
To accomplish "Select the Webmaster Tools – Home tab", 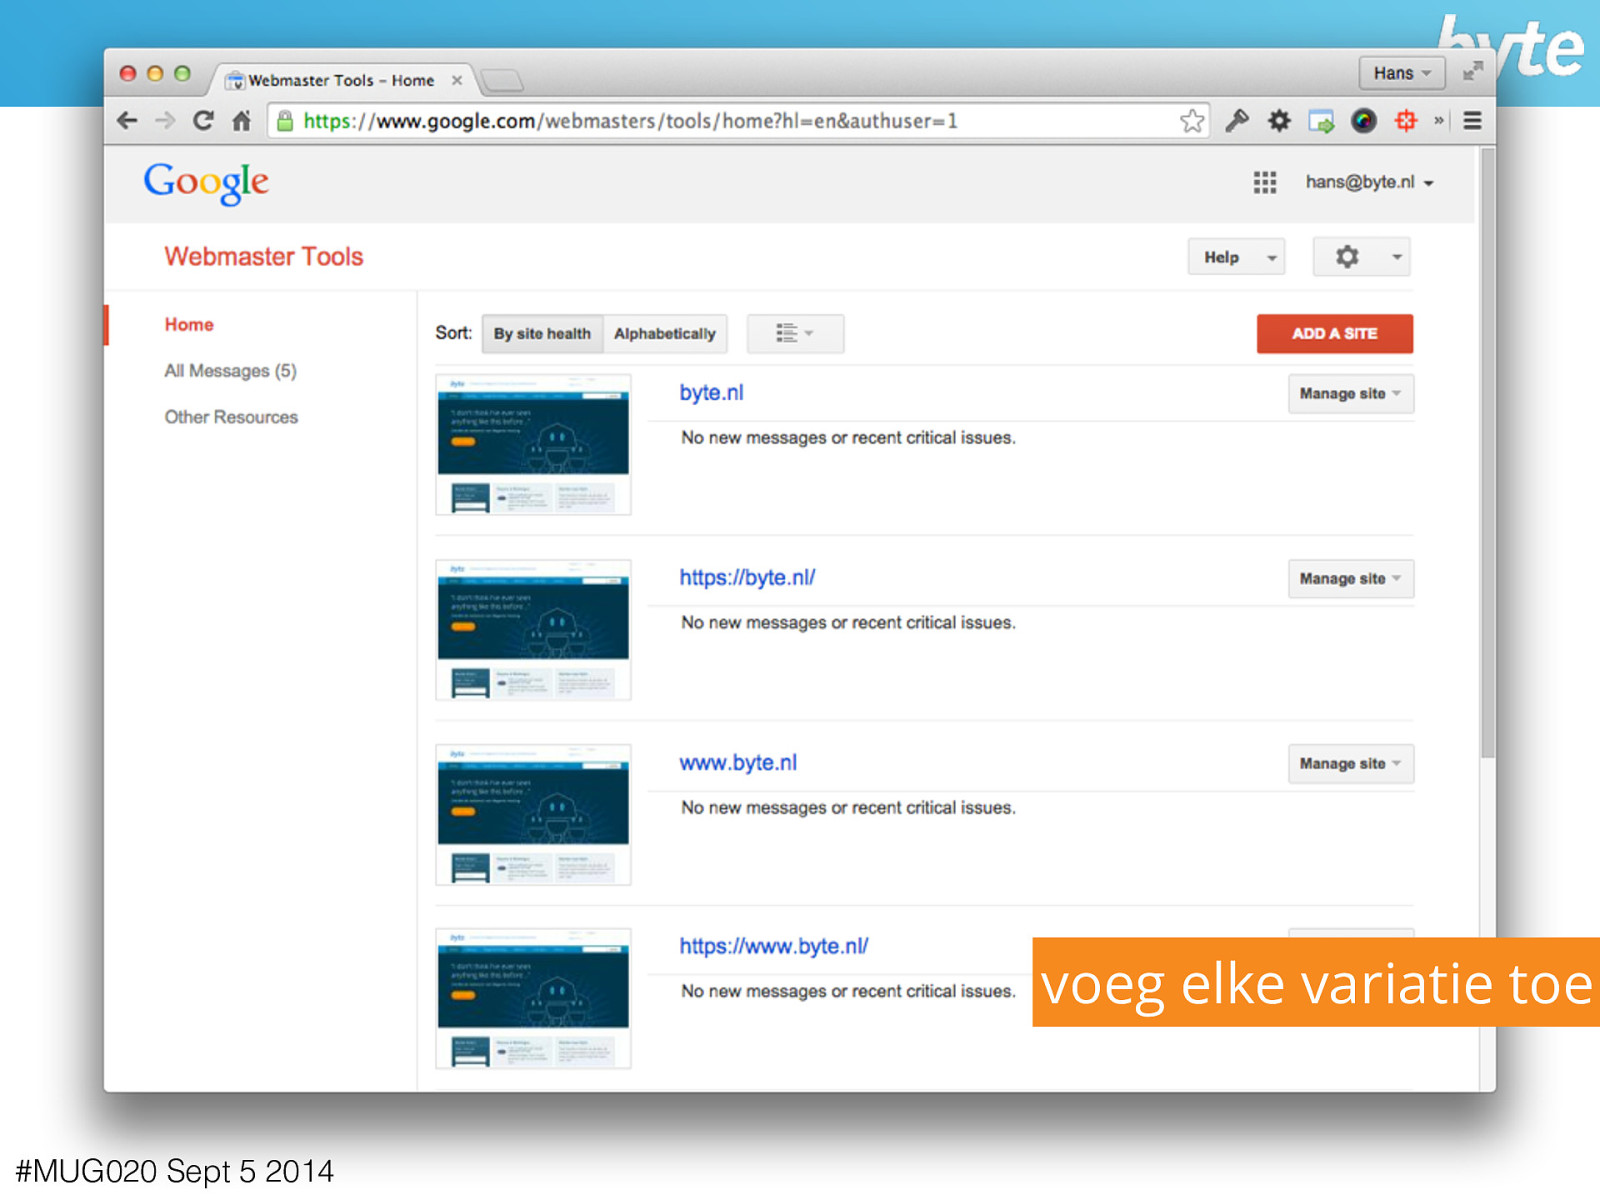I will pyautogui.click(x=340, y=80).
